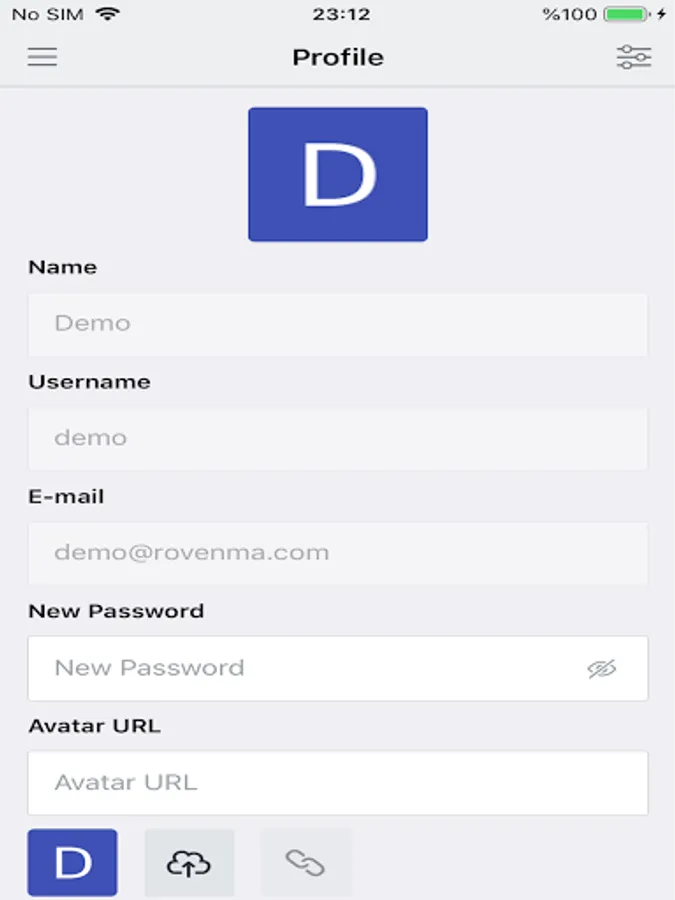Image resolution: width=675 pixels, height=900 pixels.
Task: Click the demo@rovenma.com email field
Action: (x=338, y=553)
